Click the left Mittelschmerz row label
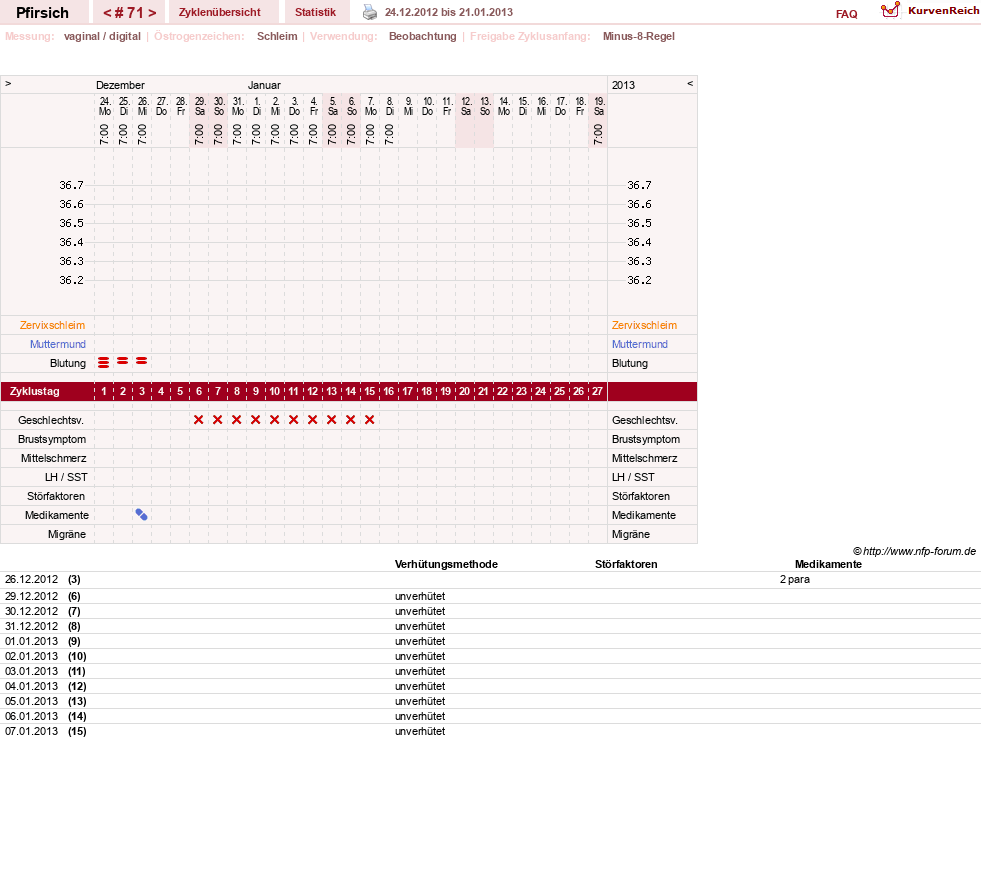Viewport: 981px width, 883px height. (x=53, y=458)
